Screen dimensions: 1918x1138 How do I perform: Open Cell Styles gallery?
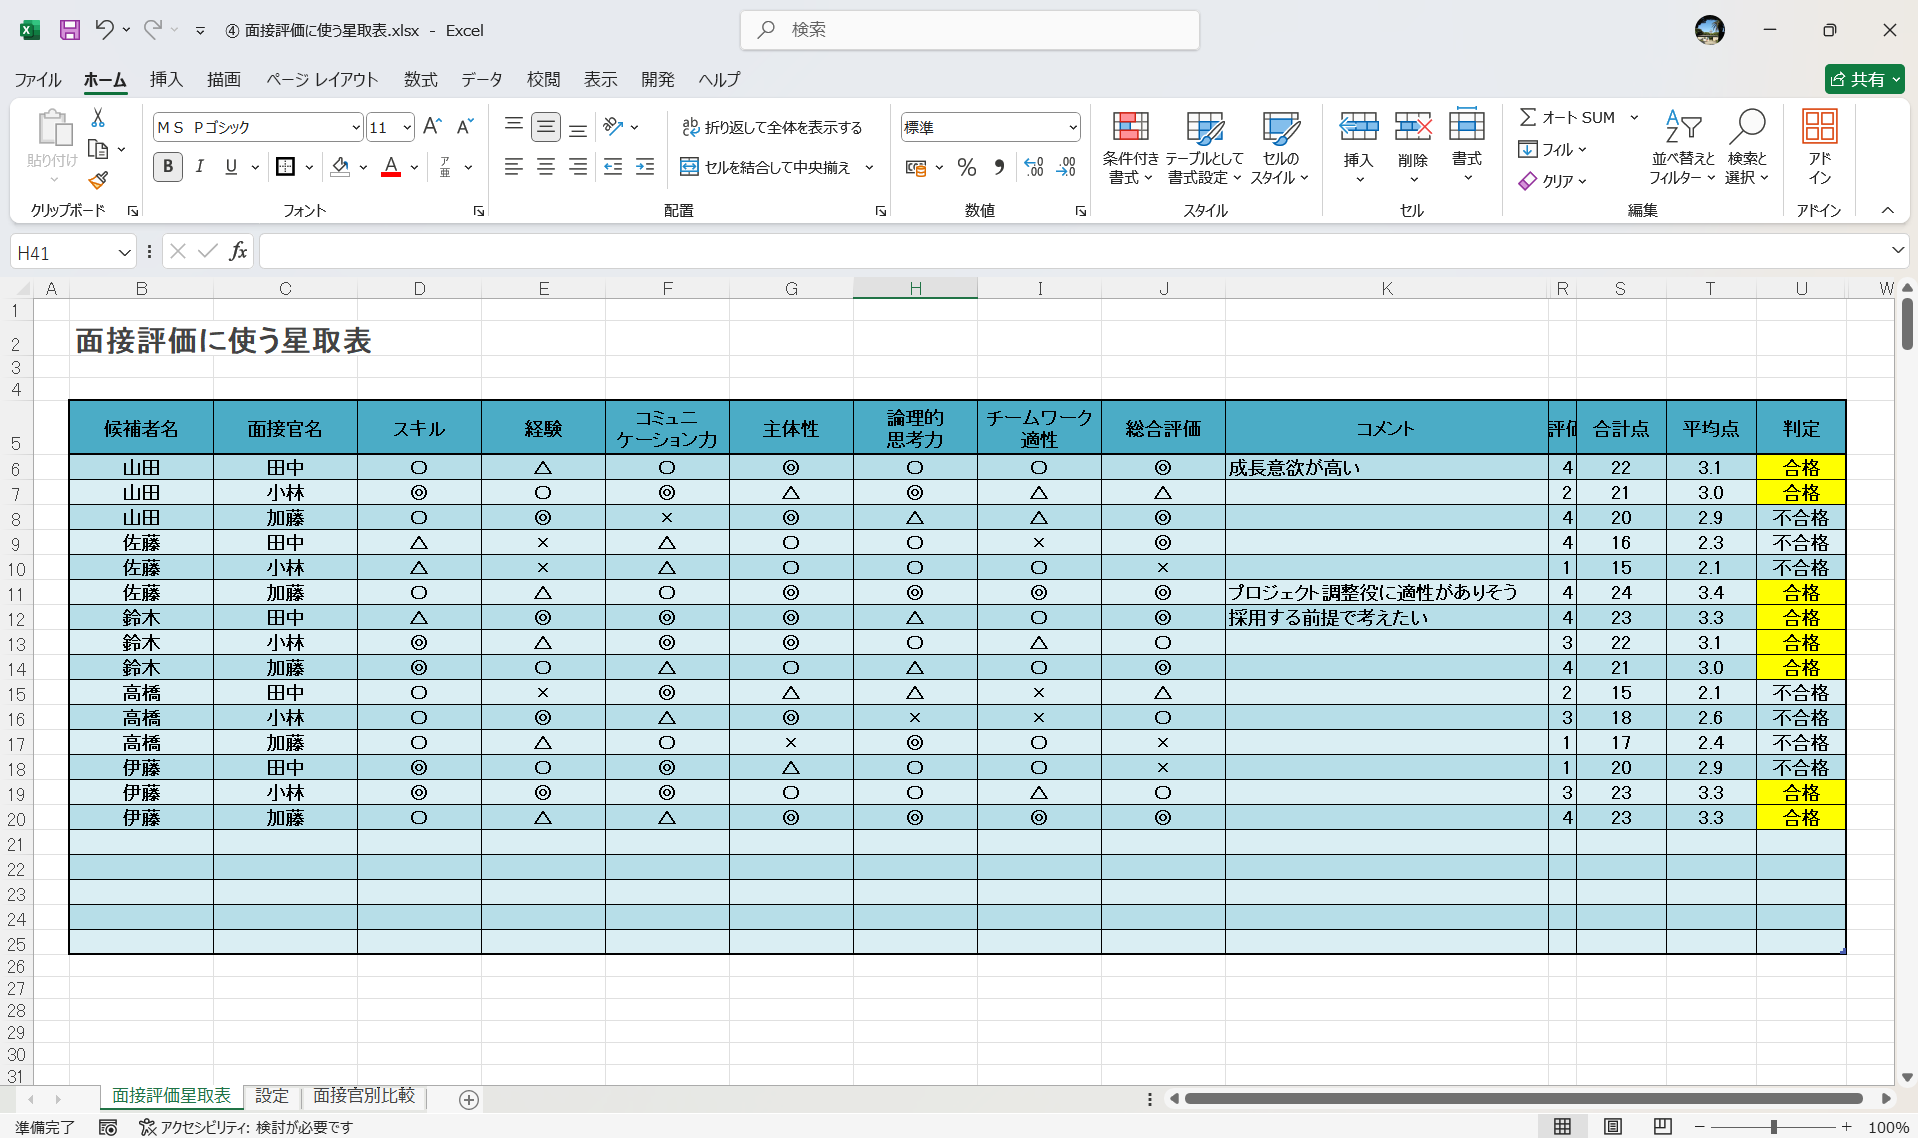(1278, 147)
